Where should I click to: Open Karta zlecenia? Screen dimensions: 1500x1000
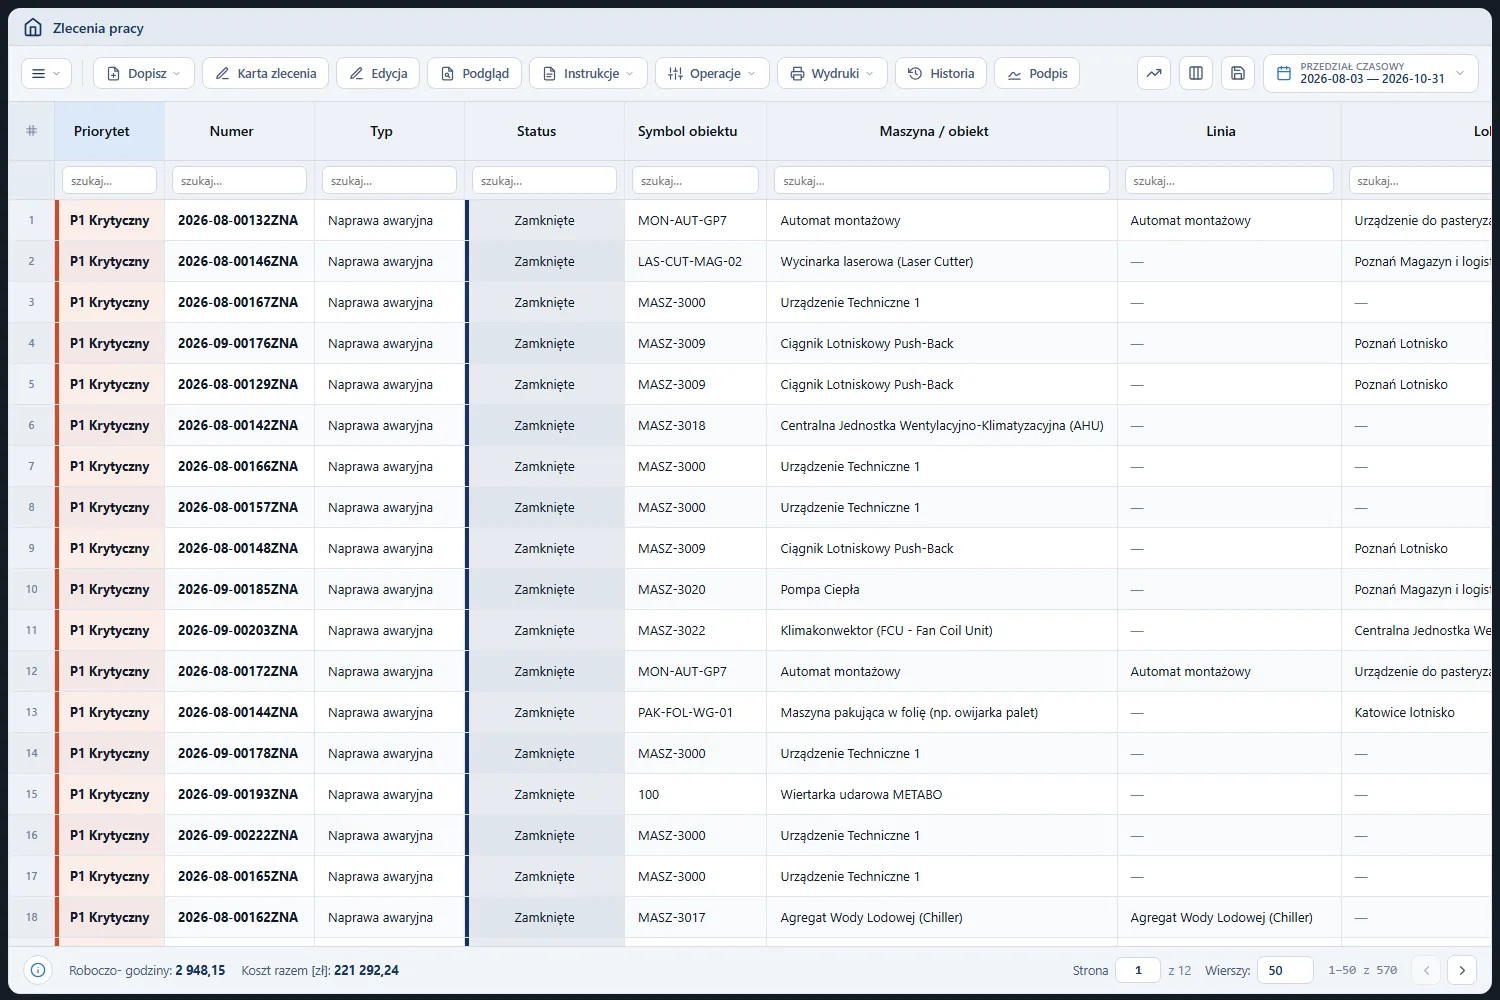click(265, 73)
